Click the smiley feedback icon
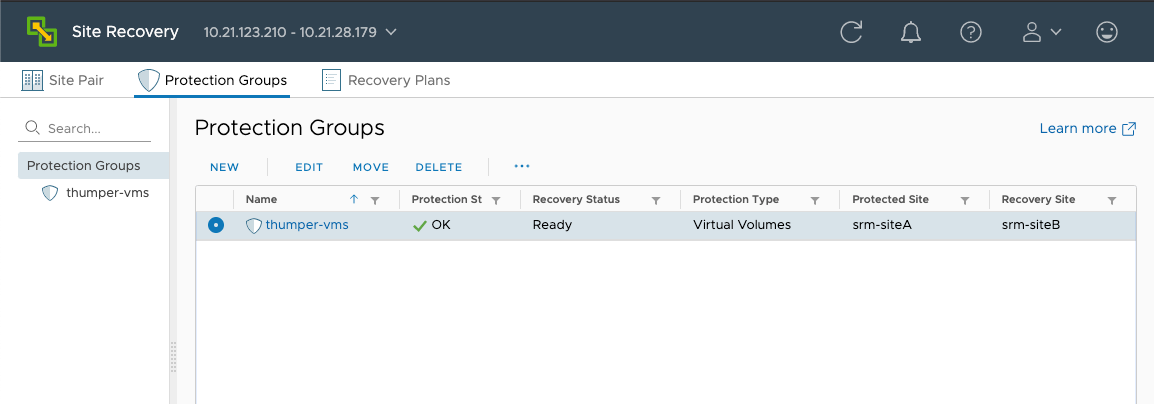The width and height of the screenshot is (1154, 404). click(1107, 32)
